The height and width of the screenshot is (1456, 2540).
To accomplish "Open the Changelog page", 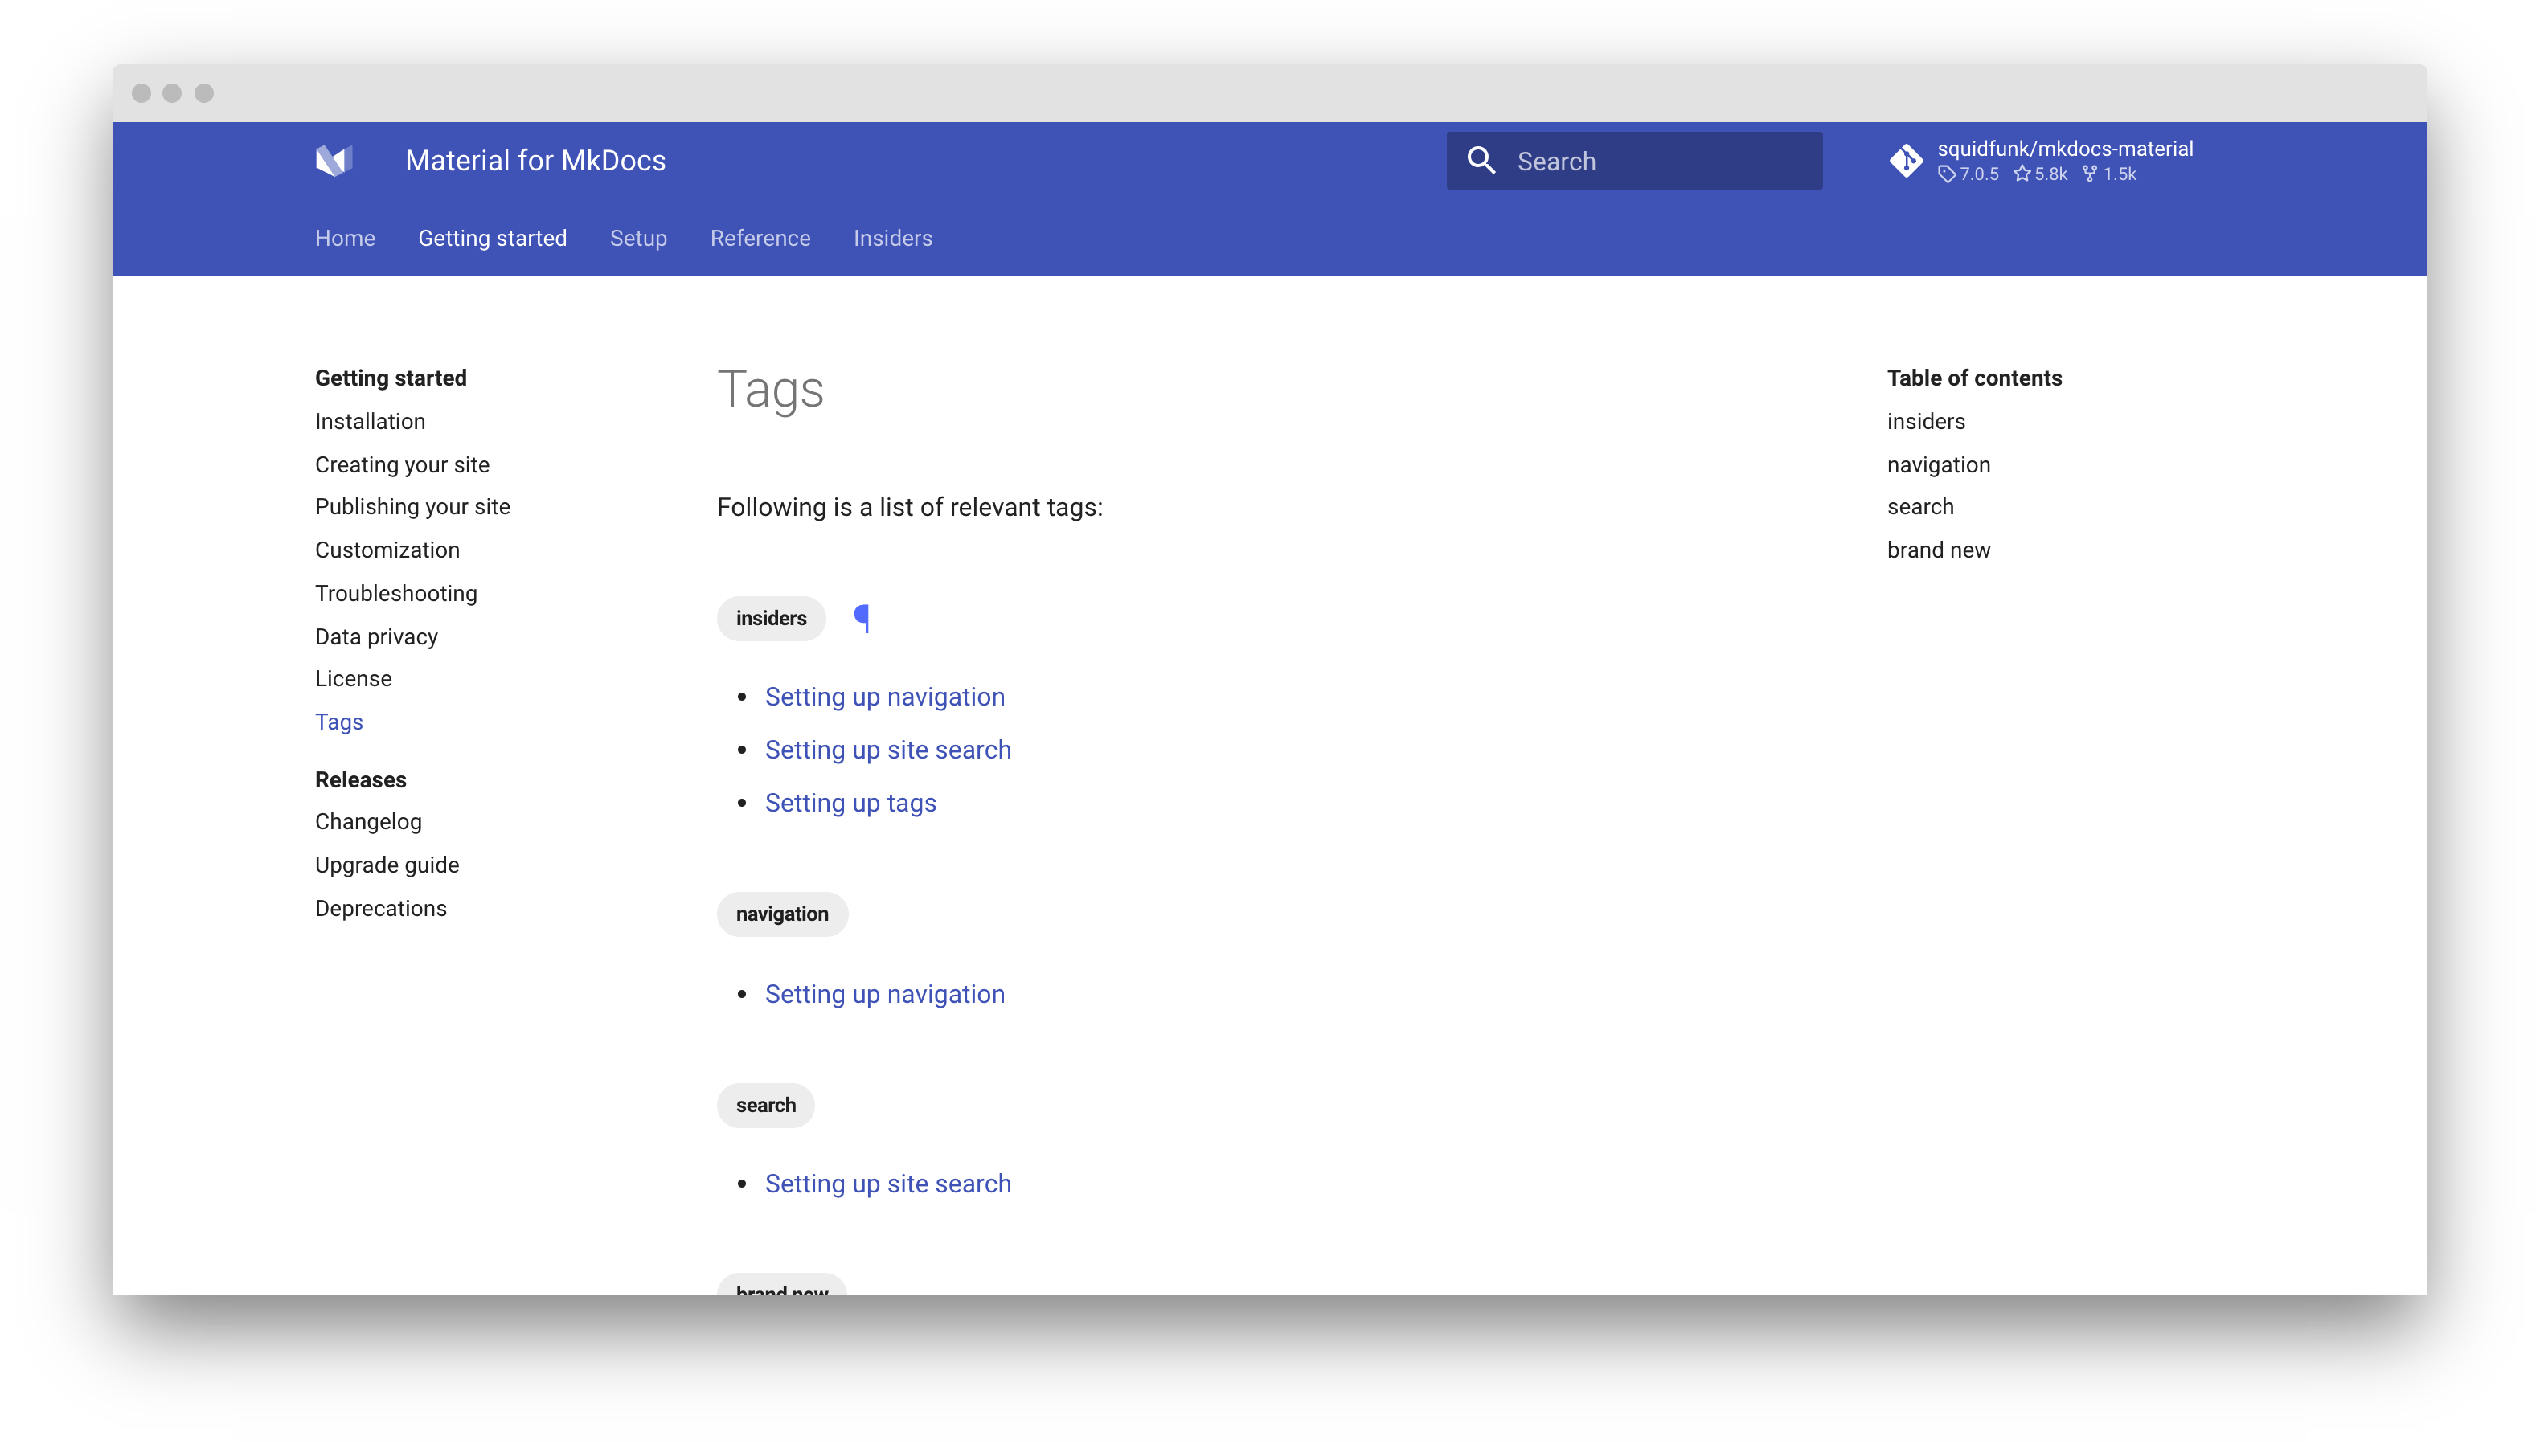I will (368, 822).
